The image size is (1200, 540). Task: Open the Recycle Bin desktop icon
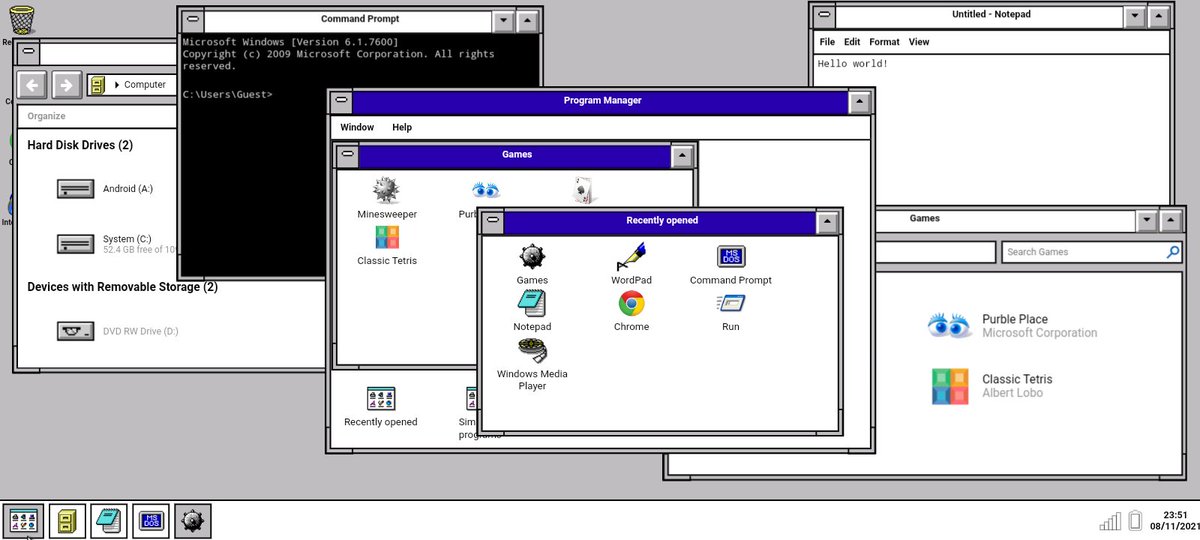click(21, 20)
